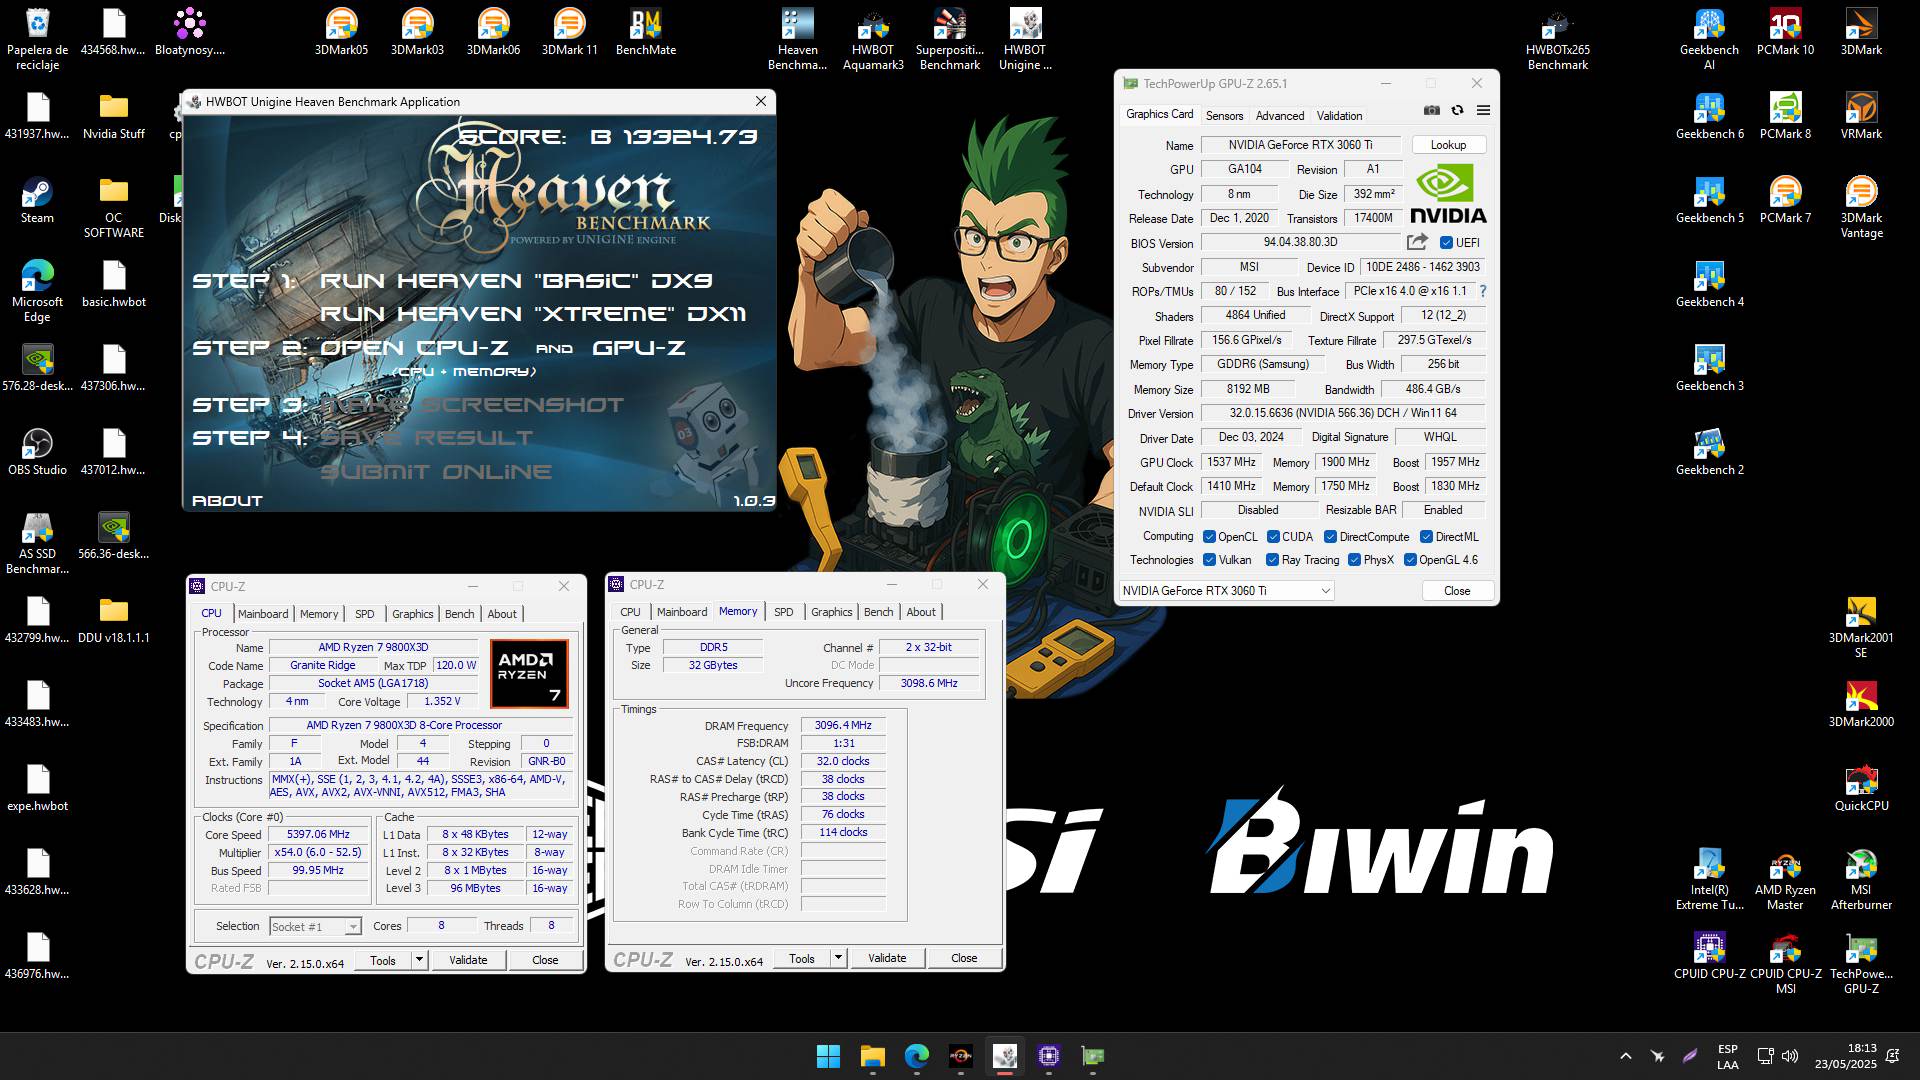Open Windows Start menu

click(828, 1056)
